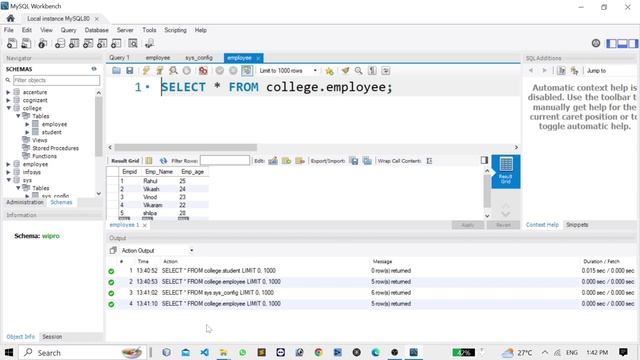Click the Filter objects search box
Image resolution: width=640 pixels, height=360 pixels.
pos(56,80)
